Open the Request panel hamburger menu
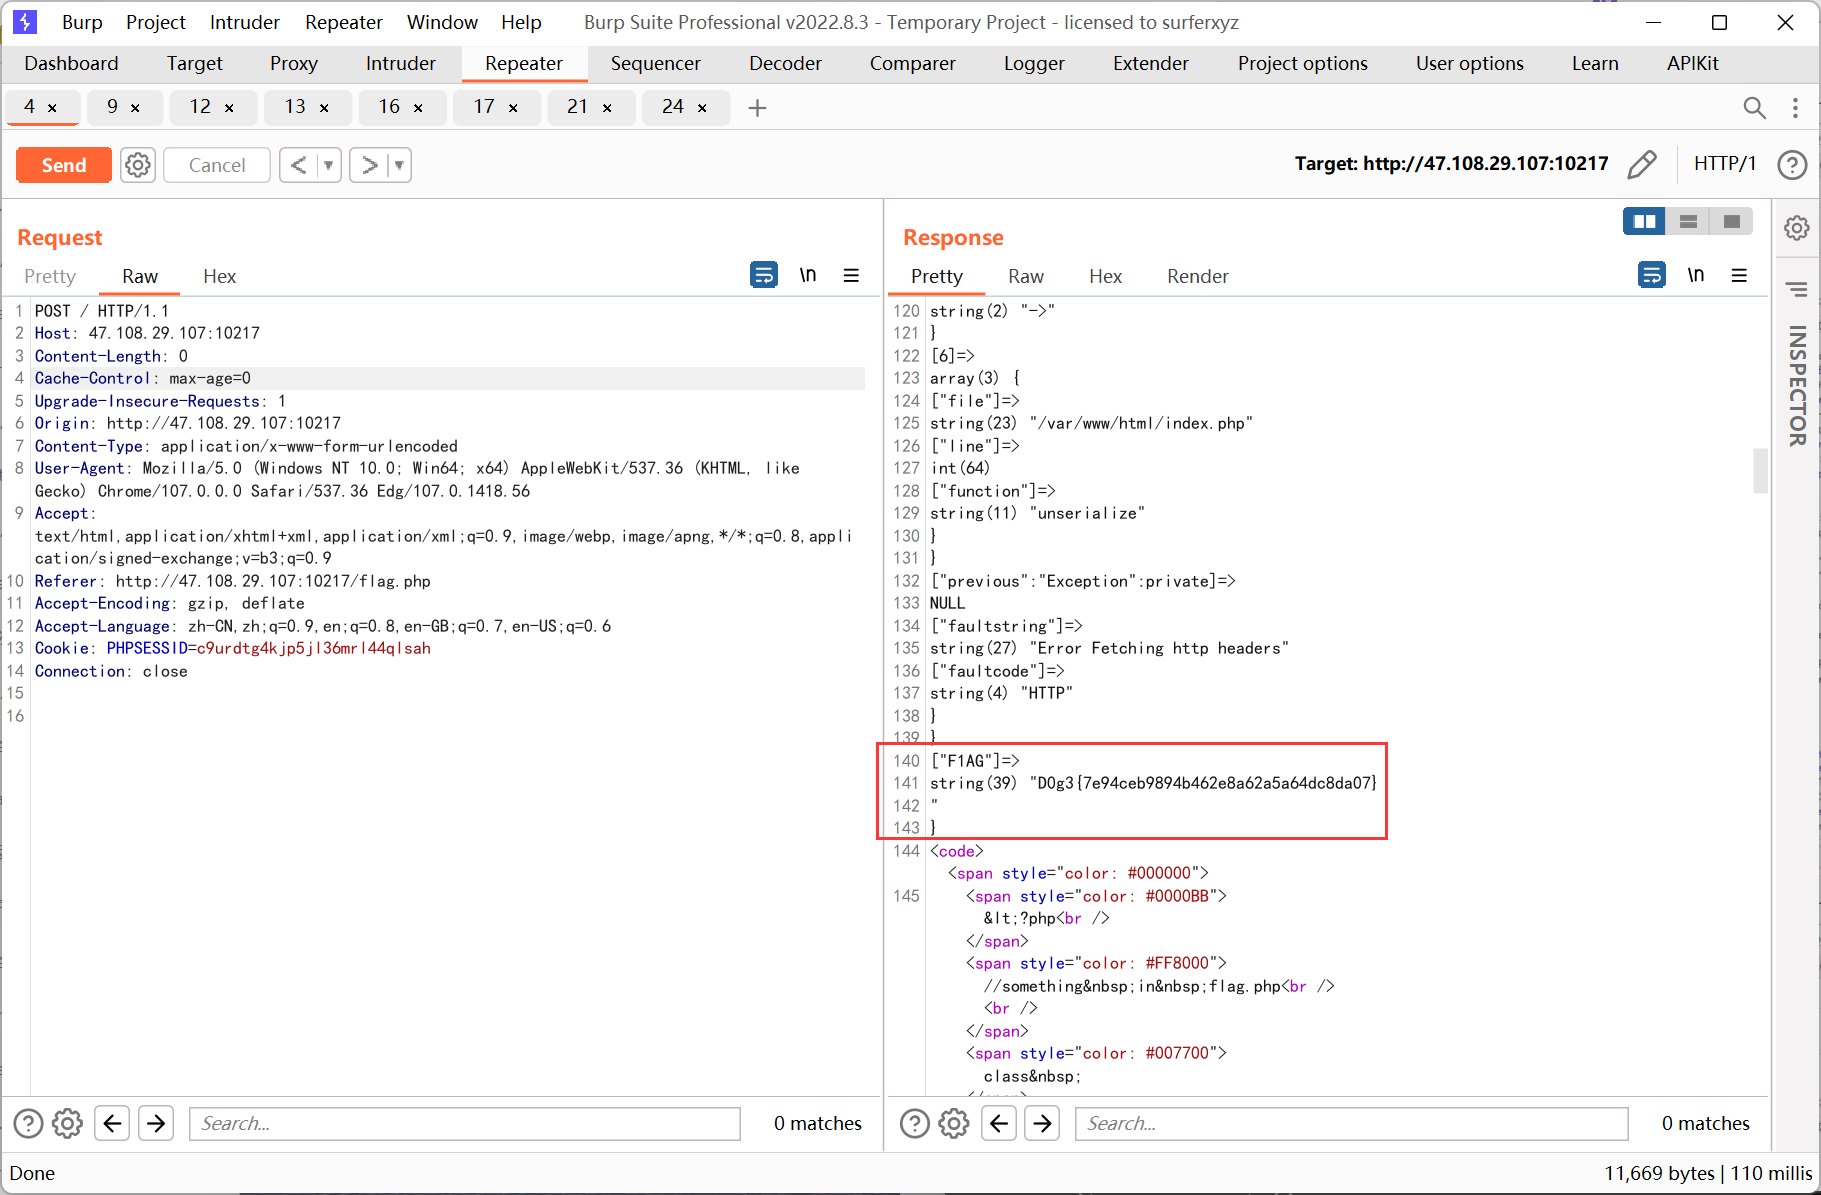 click(851, 275)
